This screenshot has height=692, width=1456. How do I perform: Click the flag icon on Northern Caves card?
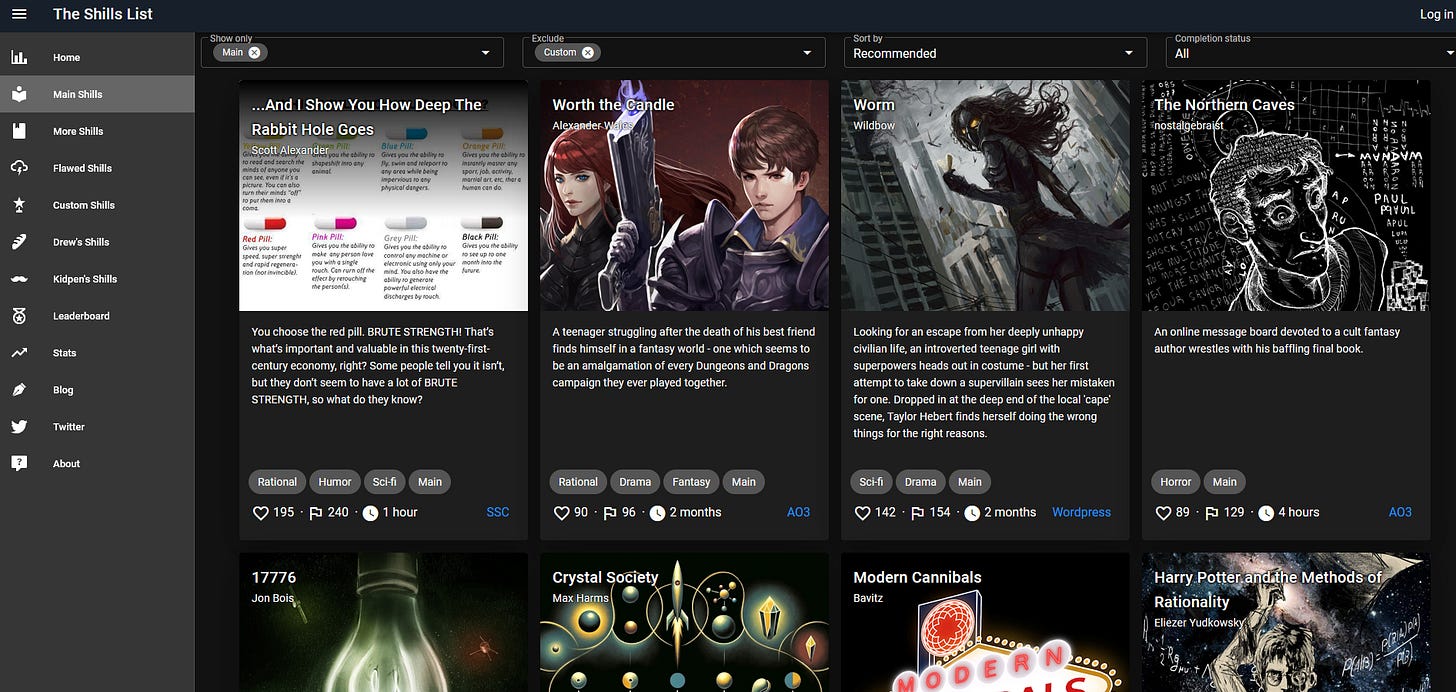click(x=1211, y=513)
